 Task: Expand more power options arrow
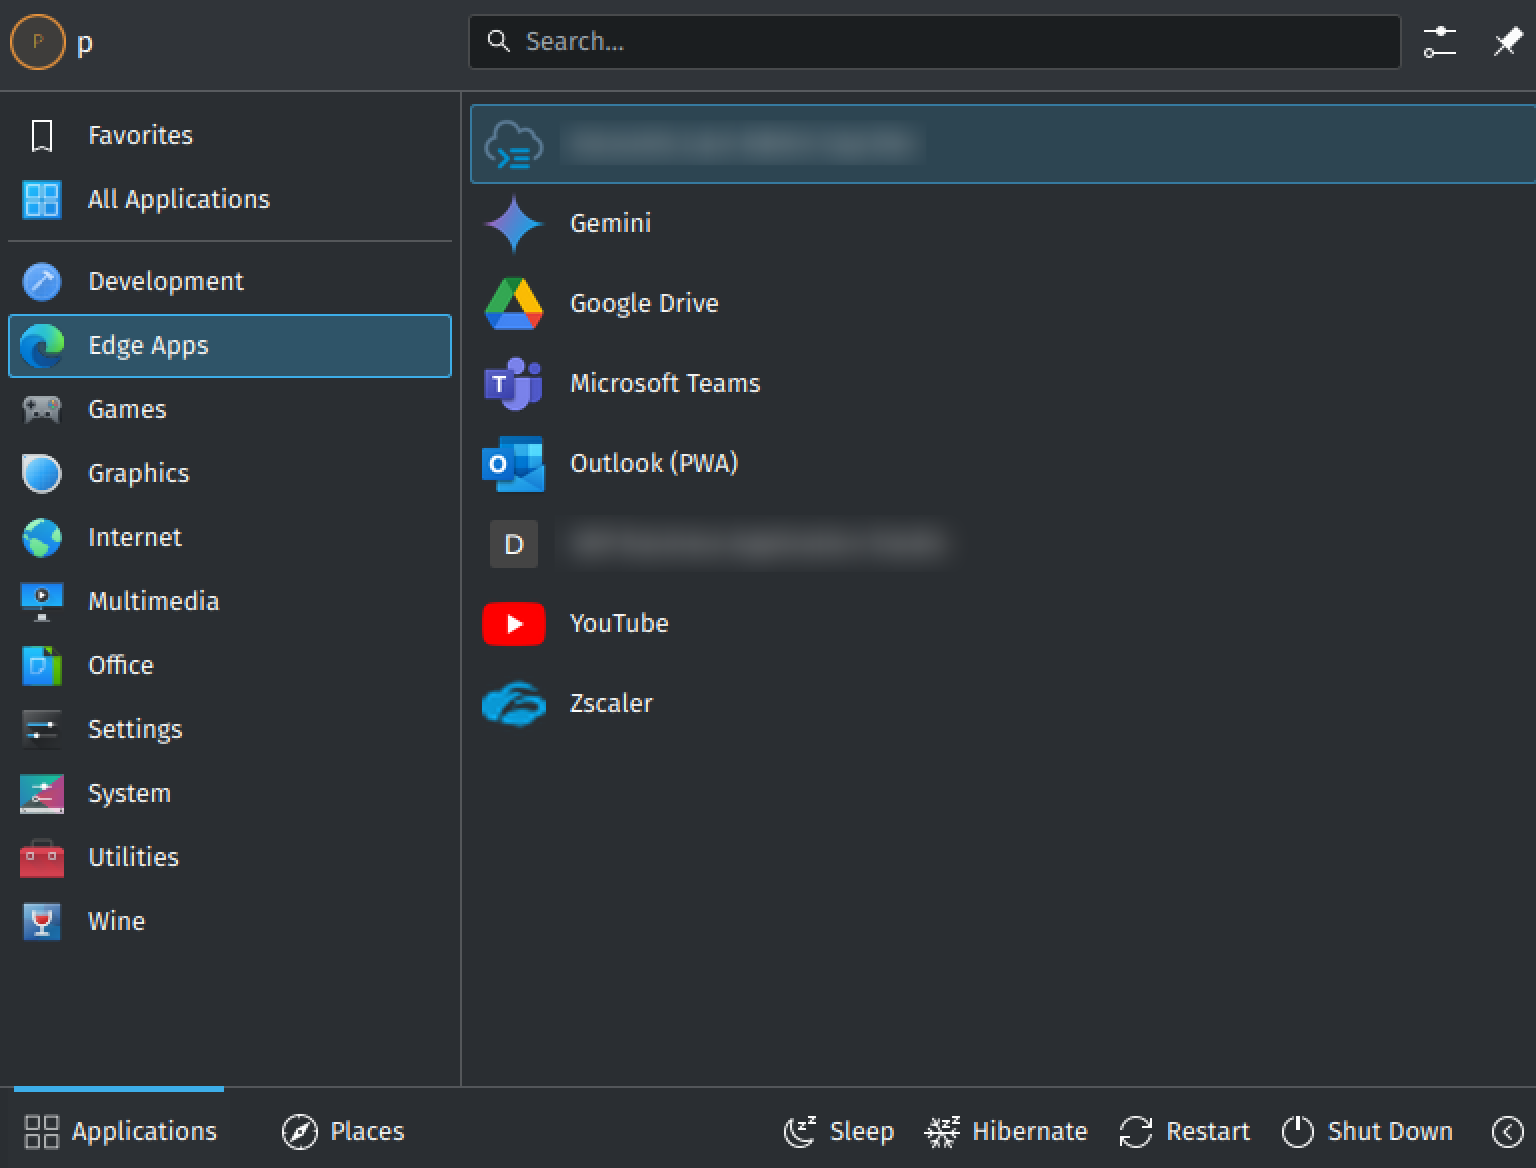(x=1507, y=1131)
